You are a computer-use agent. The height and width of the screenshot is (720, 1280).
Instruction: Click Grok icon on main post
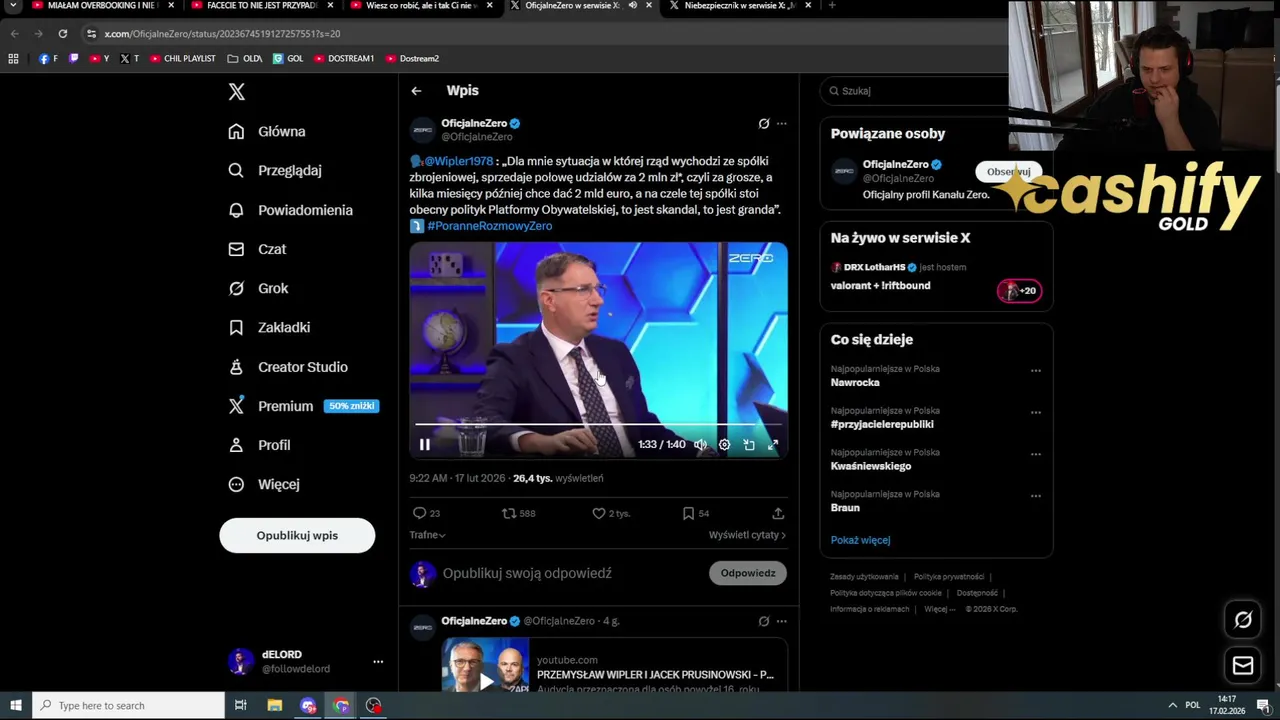(x=764, y=124)
